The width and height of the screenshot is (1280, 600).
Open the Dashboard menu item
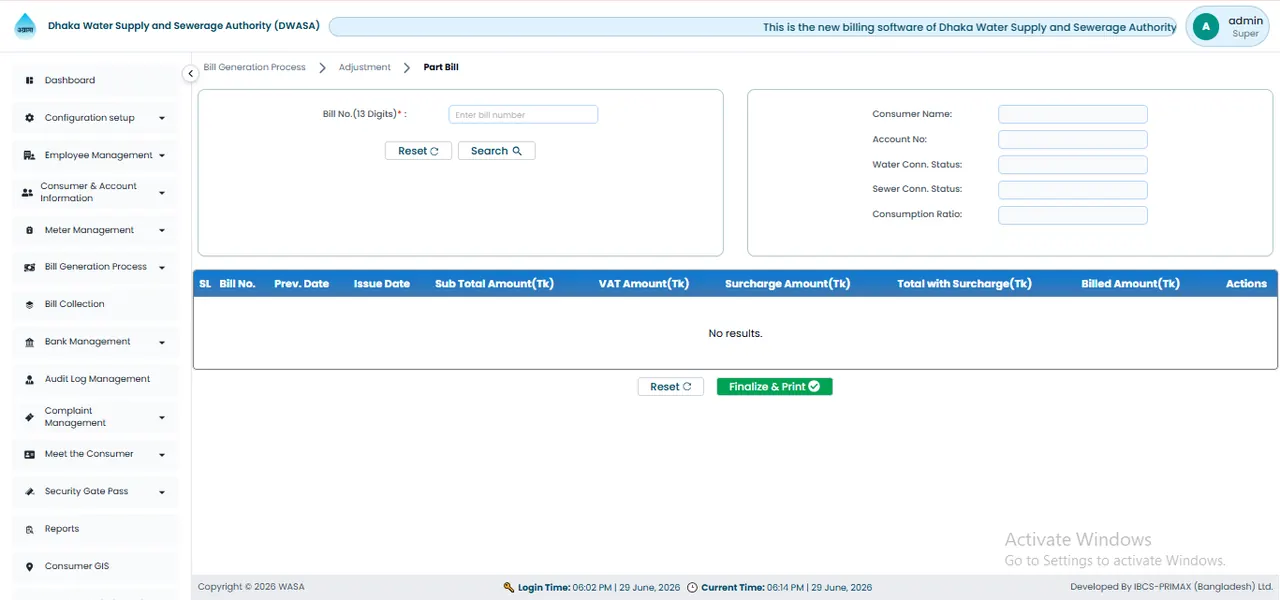pyautogui.click(x=95, y=80)
